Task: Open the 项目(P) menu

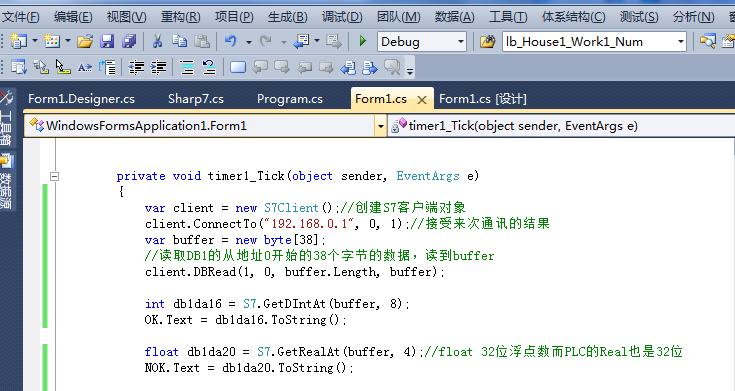Action: [234, 17]
